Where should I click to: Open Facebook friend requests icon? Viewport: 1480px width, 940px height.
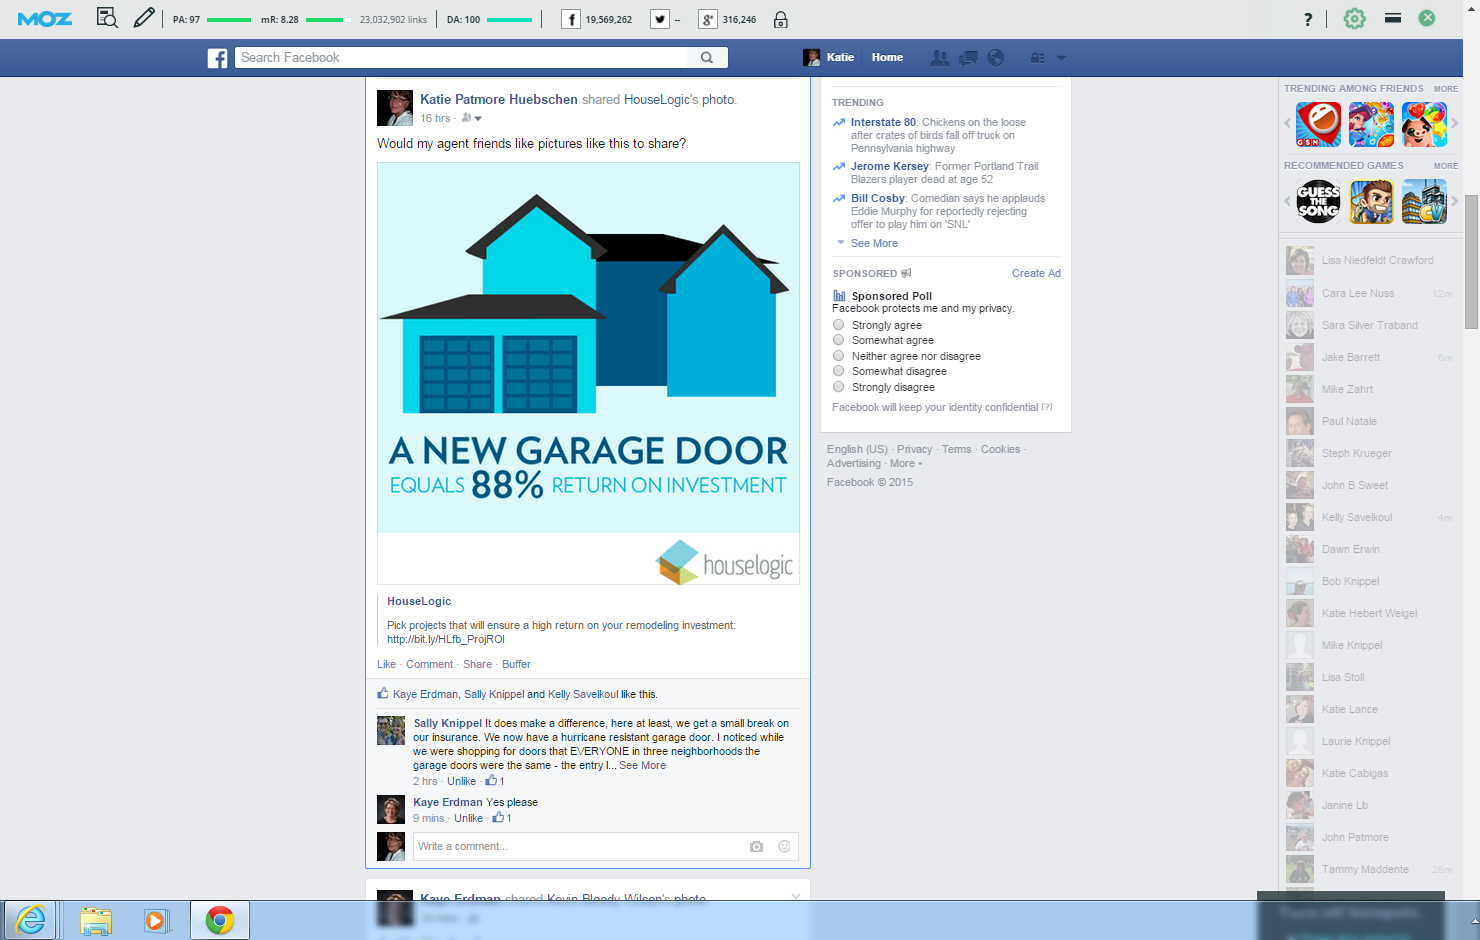940,58
